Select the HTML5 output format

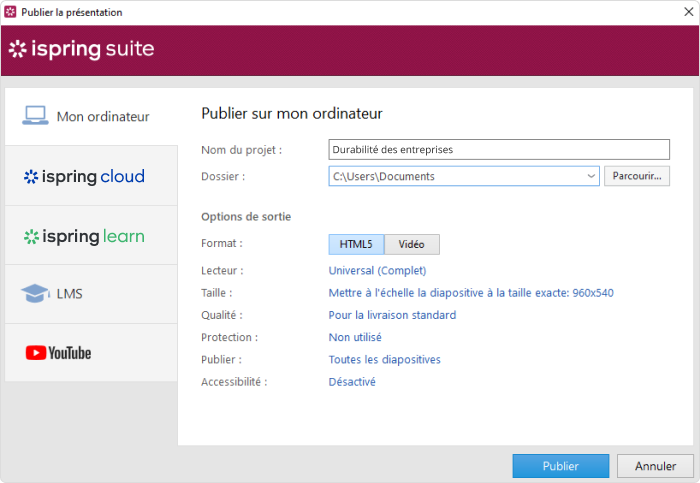(356, 244)
